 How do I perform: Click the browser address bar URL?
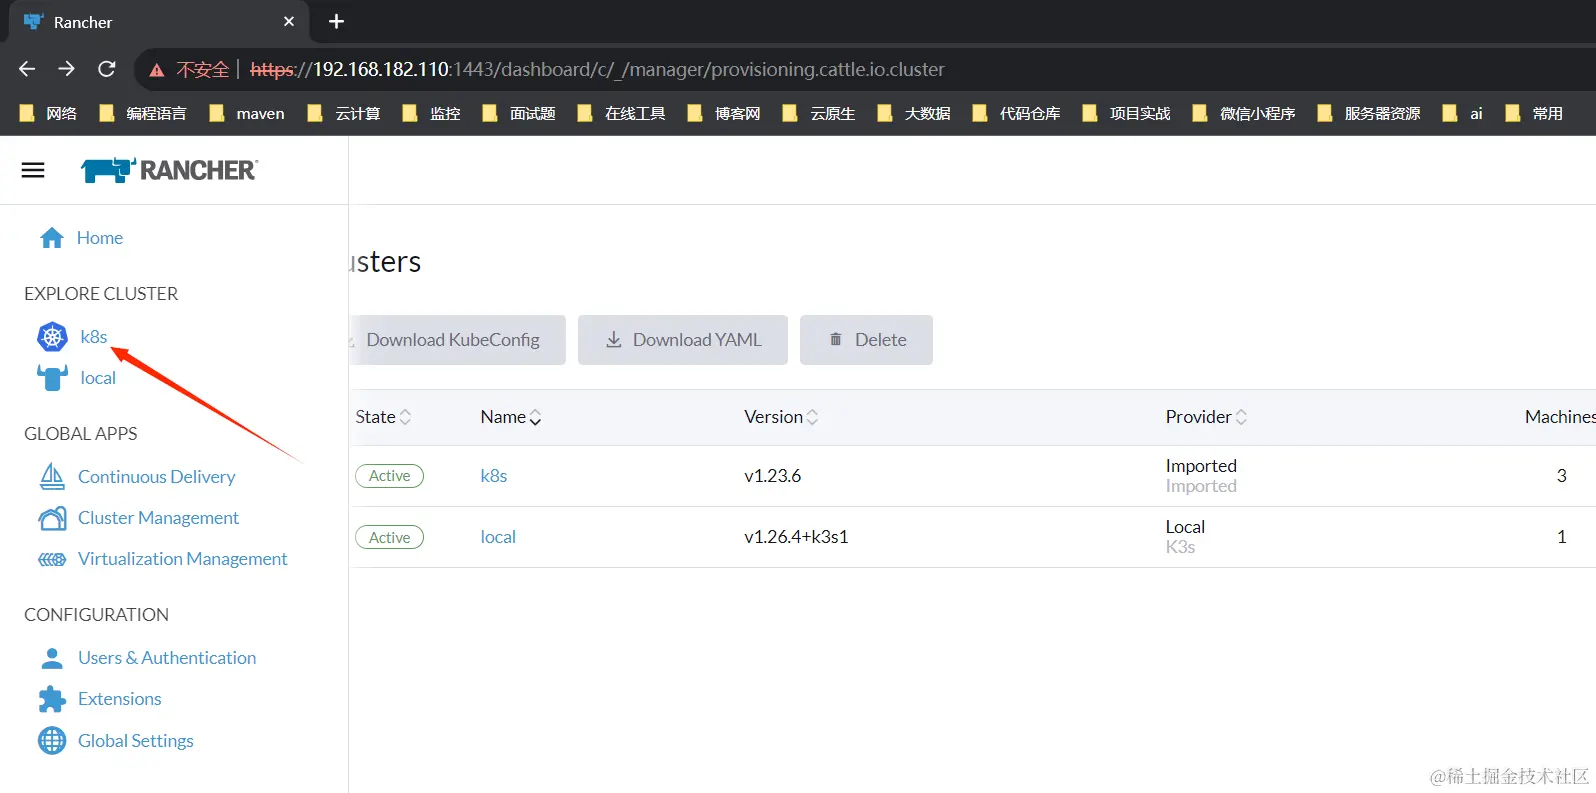pos(597,69)
